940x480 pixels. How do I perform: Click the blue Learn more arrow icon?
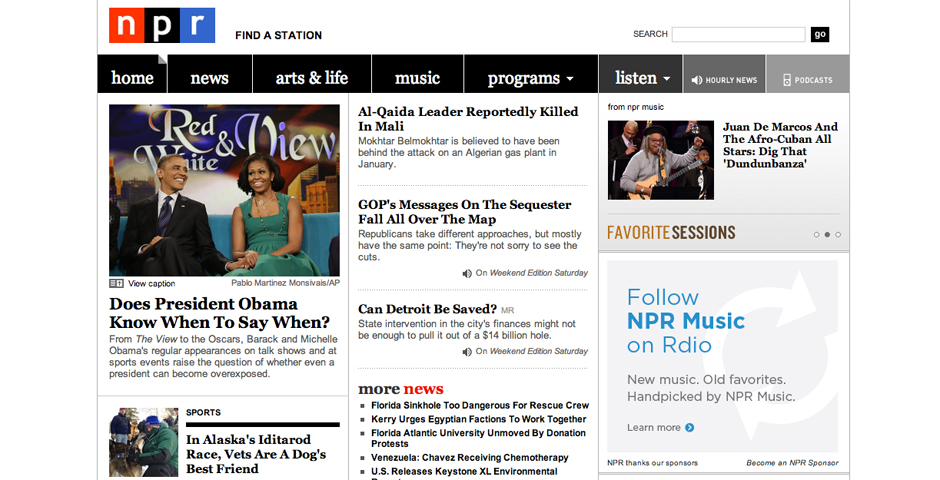(x=689, y=427)
